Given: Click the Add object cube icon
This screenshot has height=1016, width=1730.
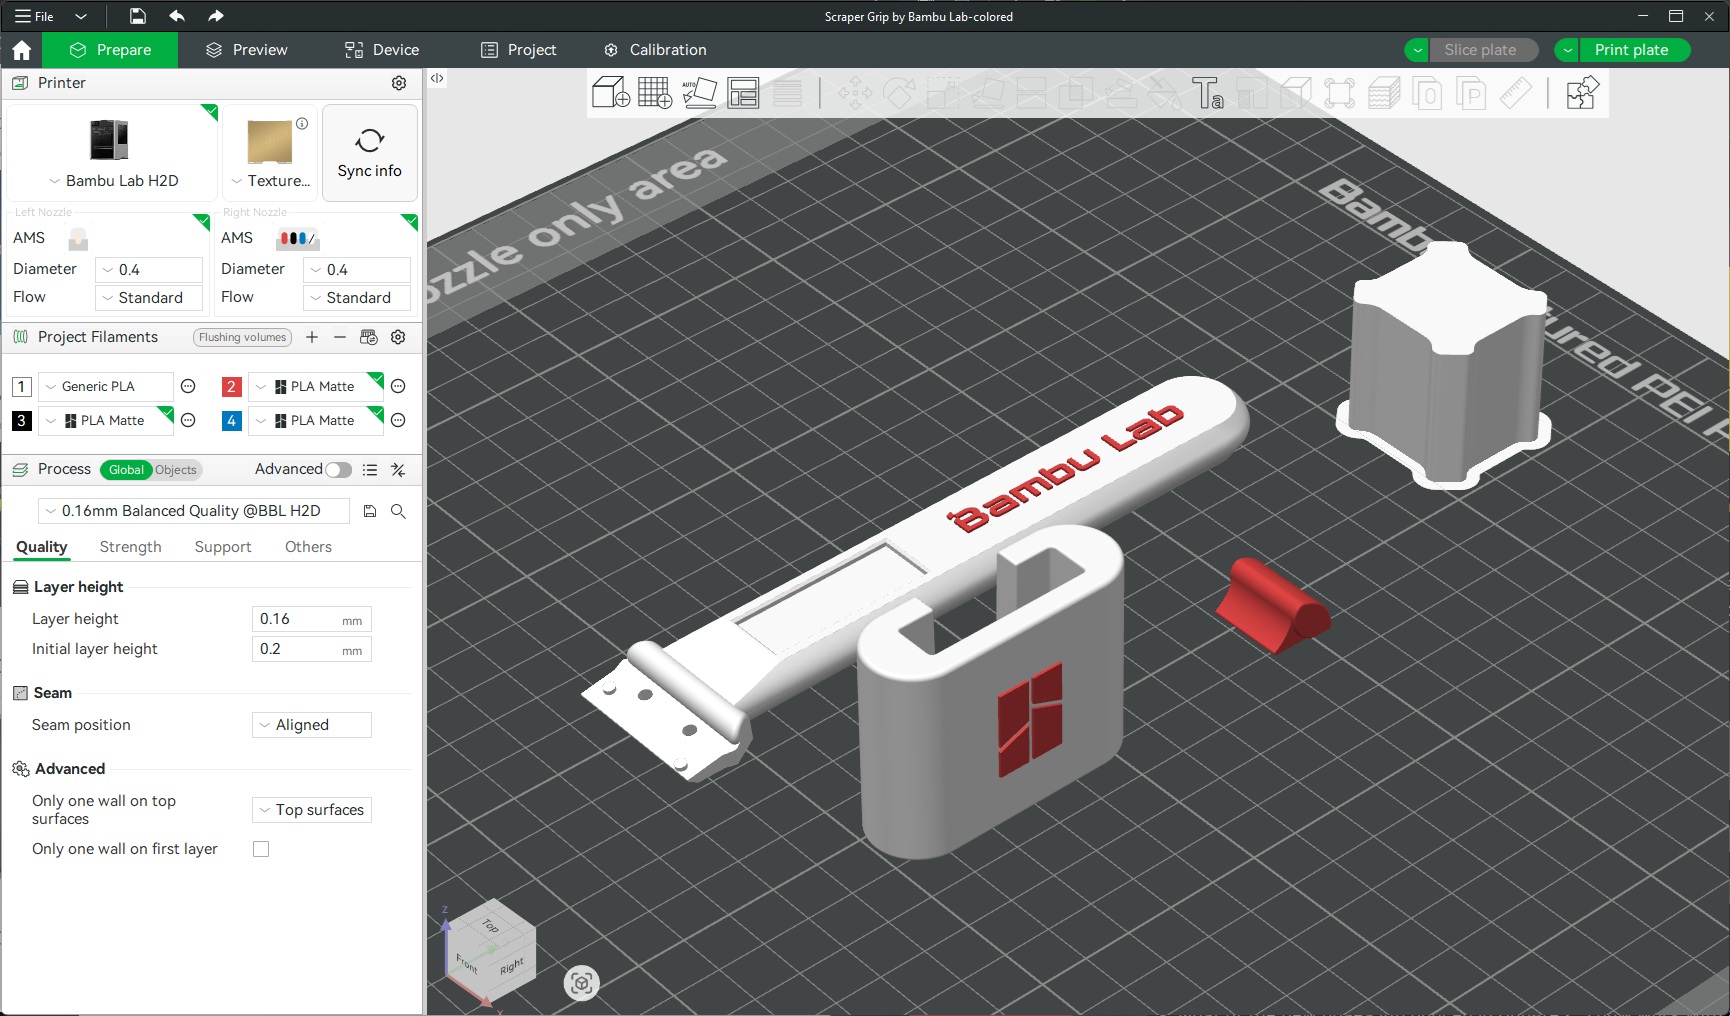Looking at the screenshot, I should [610, 93].
